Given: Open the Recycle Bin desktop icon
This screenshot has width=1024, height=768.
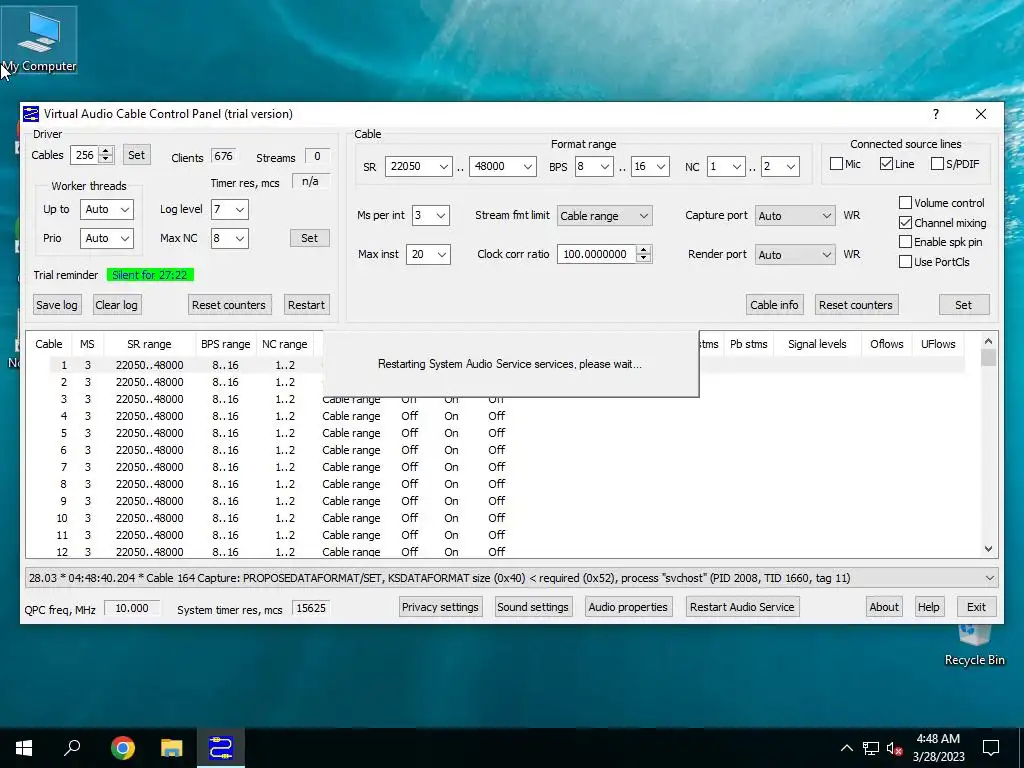Looking at the screenshot, I should point(974,645).
